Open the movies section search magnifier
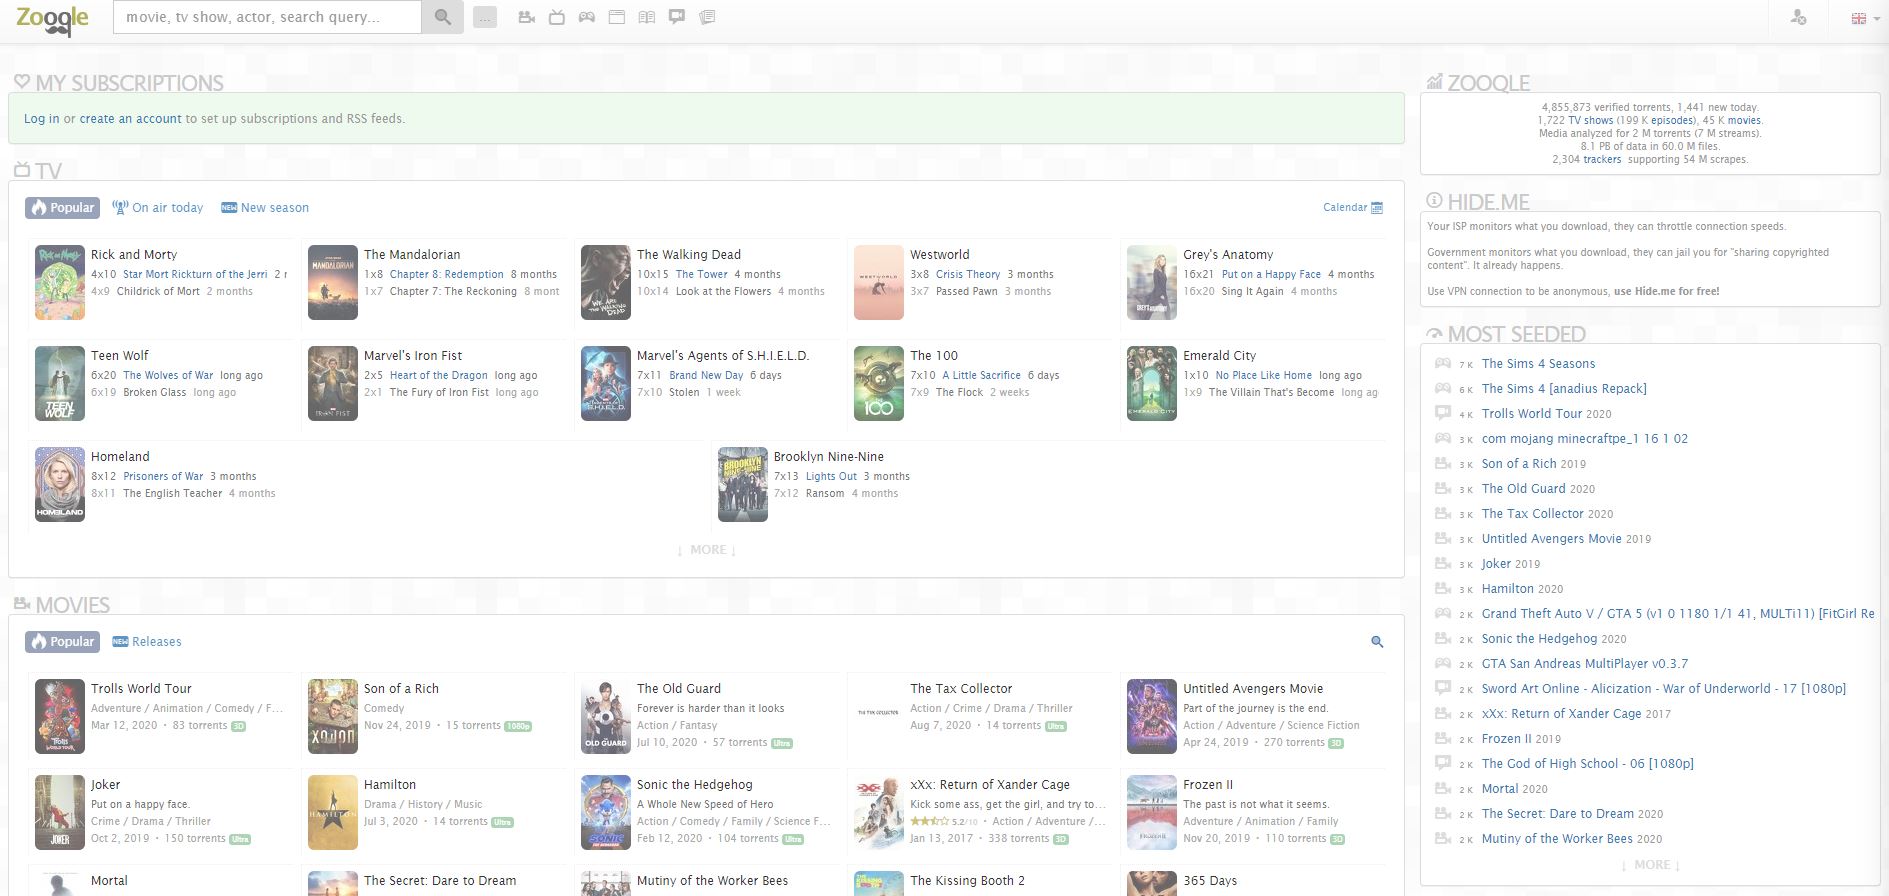 [x=1377, y=642]
